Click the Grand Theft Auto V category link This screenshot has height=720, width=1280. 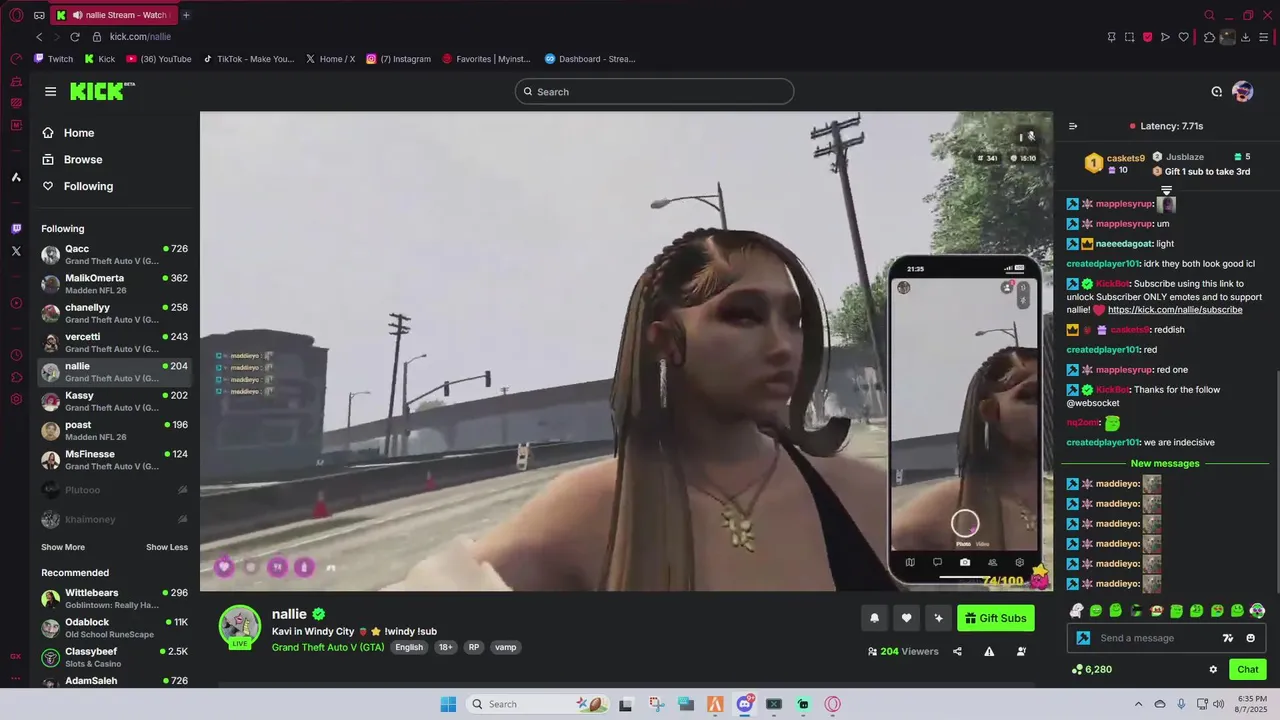click(328, 647)
